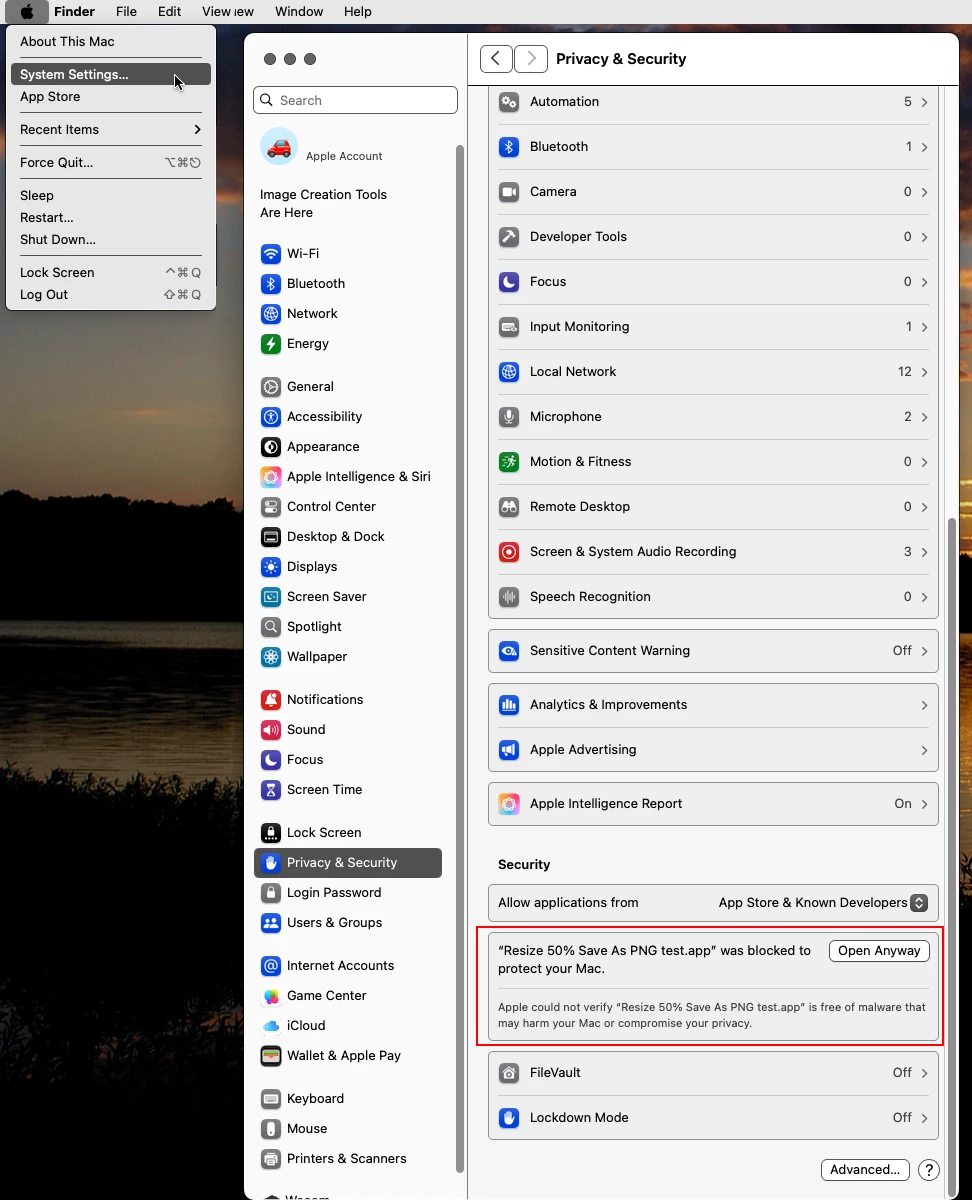This screenshot has height=1200, width=972.
Task: Click the Control Center icon
Action: pos(271,506)
